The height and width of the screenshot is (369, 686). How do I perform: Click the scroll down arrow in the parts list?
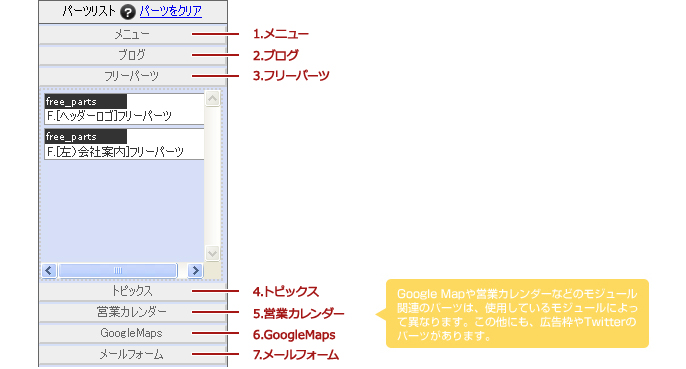tap(213, 253)
